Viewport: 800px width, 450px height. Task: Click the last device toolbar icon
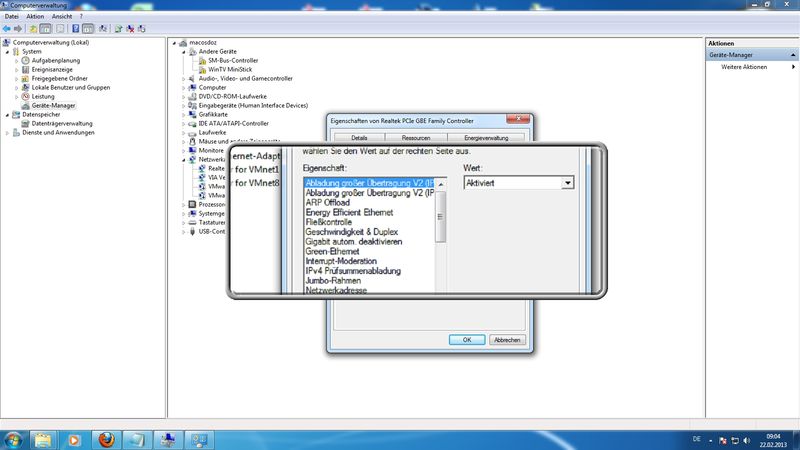[142, 29]
